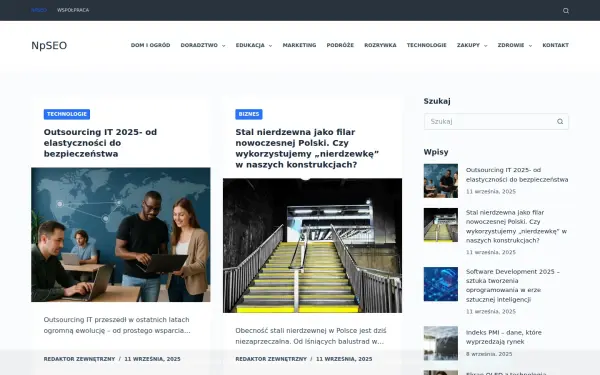Viewport: 600px width, 375px height.
Task: Open the Dom i Ogród menu item
Action: tap(150, 45)
